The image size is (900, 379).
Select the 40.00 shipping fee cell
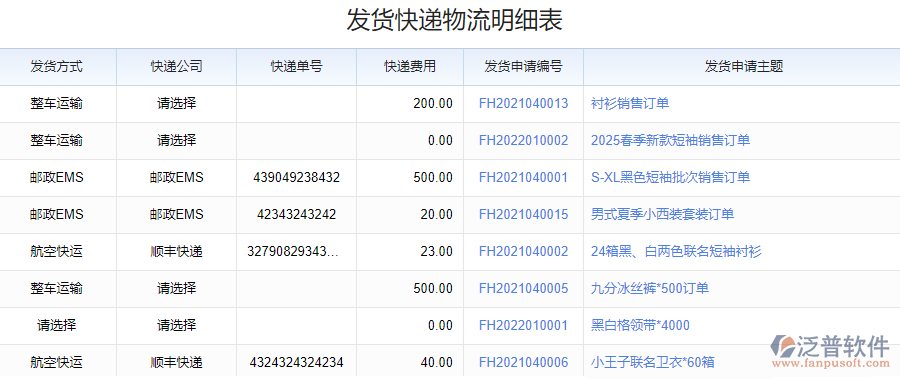[x=436, y=362]
